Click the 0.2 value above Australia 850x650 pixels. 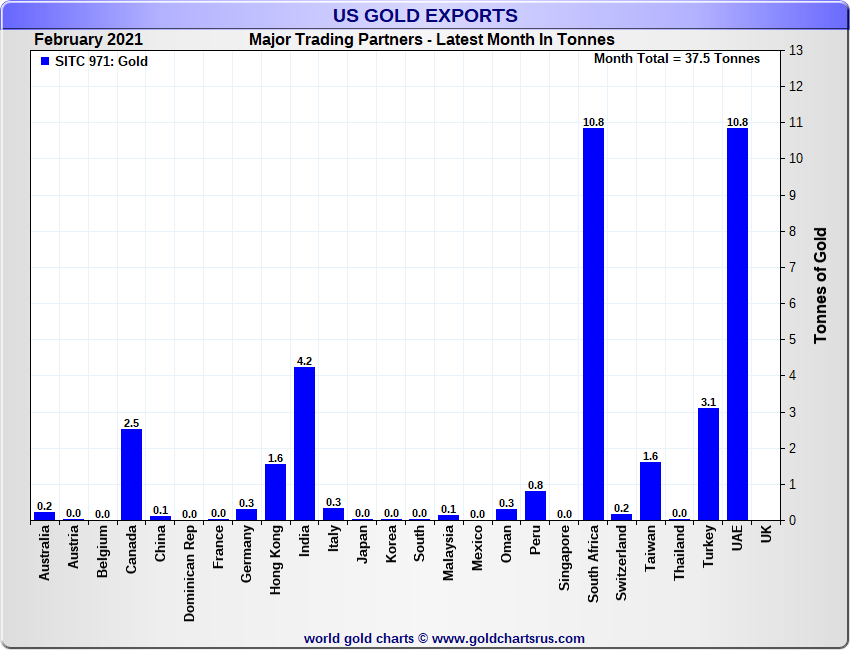coord(44,506)
